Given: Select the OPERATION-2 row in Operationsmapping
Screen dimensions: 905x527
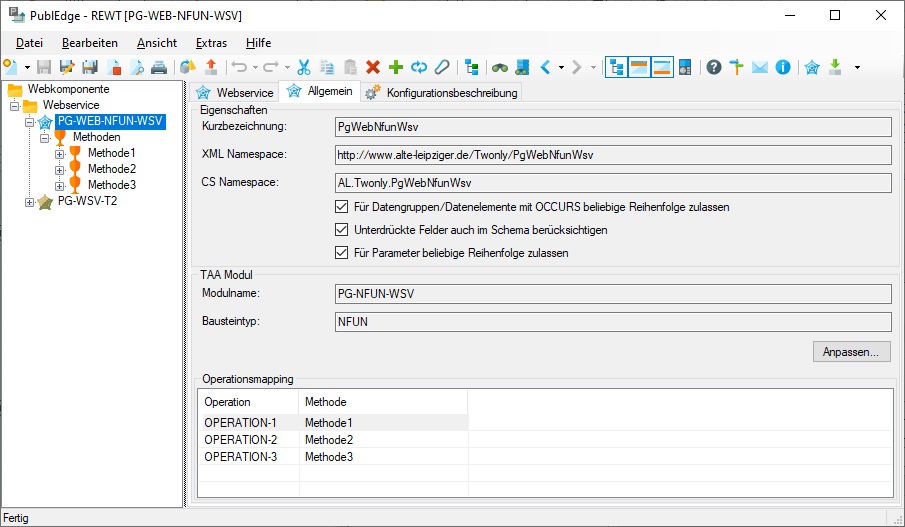Looking at the screenshot, I should [x=240, y=440].
